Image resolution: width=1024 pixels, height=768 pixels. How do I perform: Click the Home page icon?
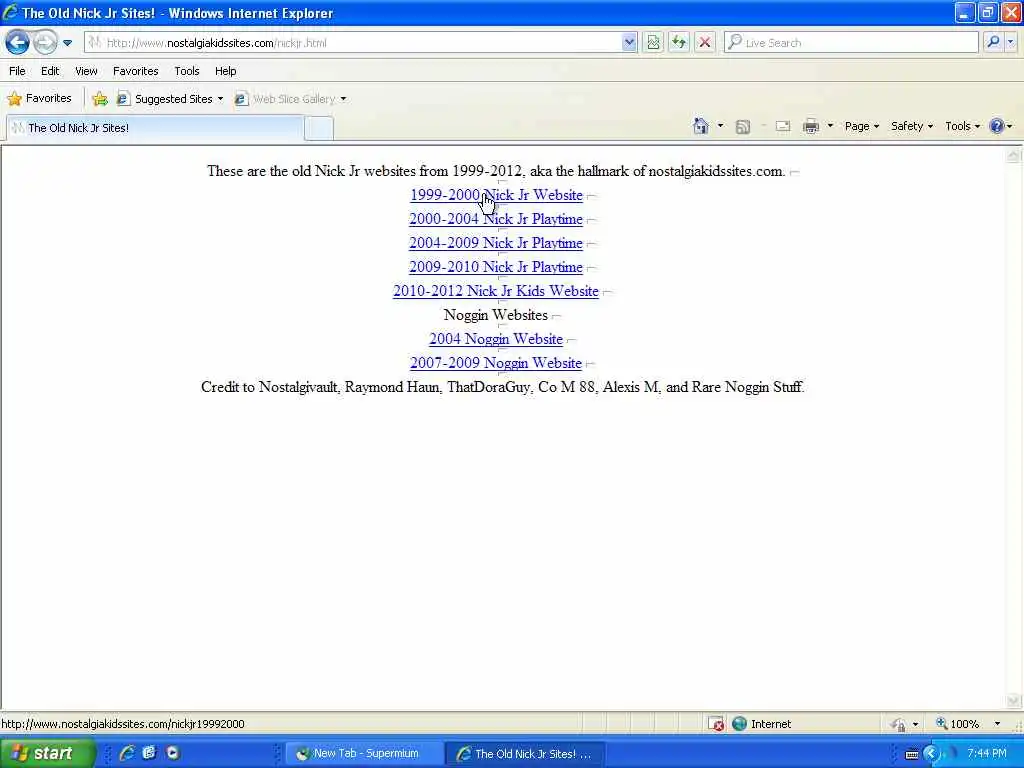(701, 126)
